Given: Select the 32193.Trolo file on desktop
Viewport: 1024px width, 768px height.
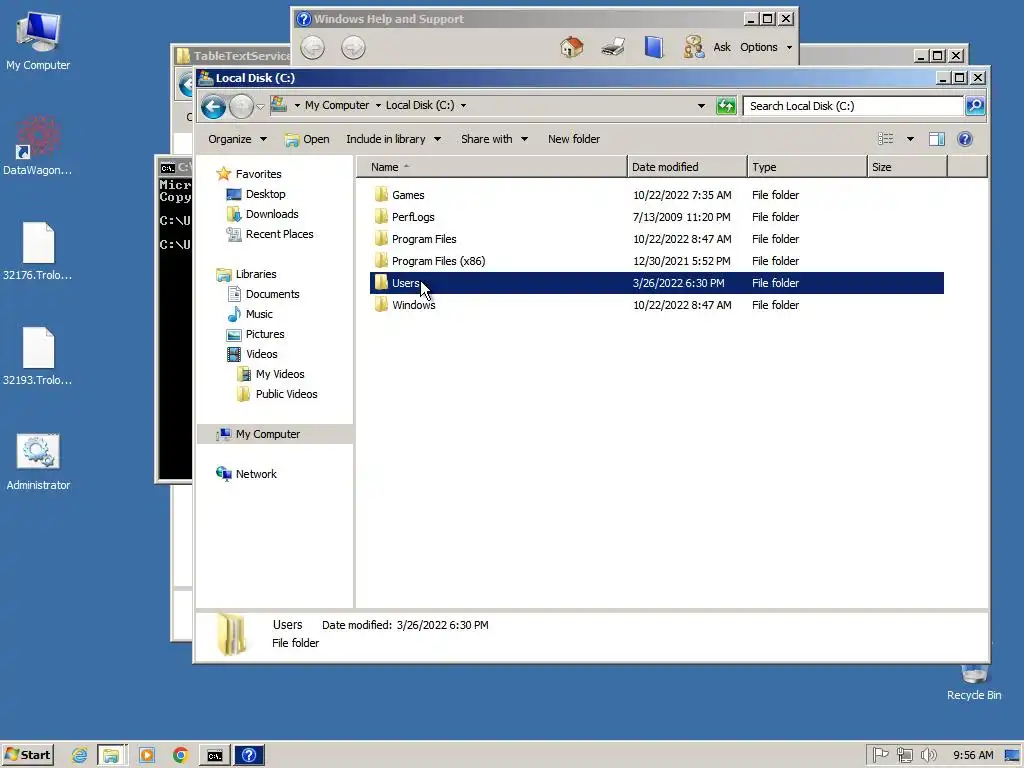Looking at the screenshot, I should point(38,357).
